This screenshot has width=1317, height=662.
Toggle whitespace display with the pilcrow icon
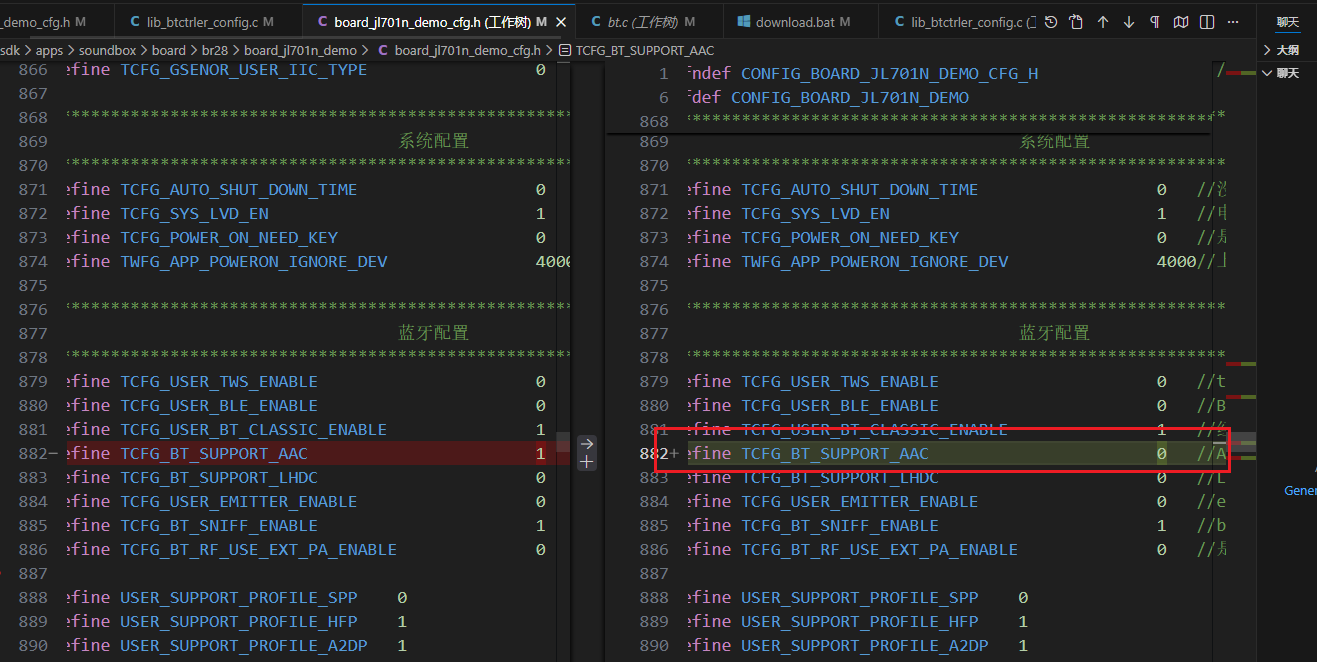[1155, 22]
